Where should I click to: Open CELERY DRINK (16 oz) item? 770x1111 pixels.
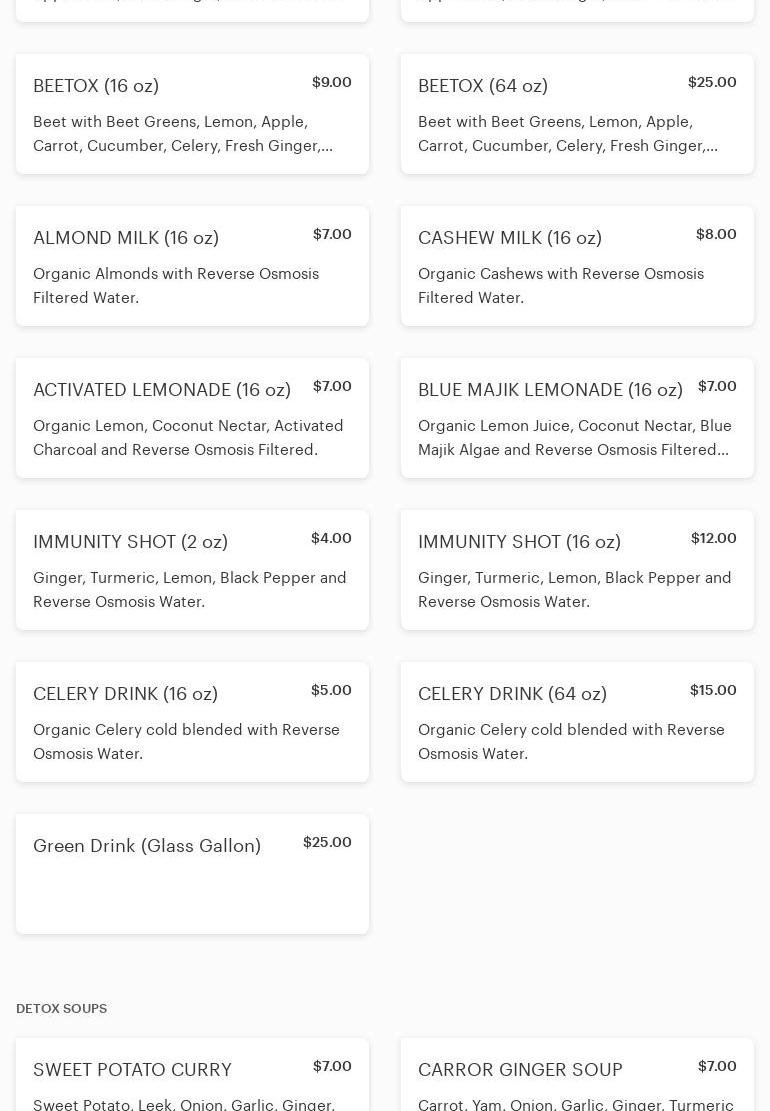[x=192, y=722]
